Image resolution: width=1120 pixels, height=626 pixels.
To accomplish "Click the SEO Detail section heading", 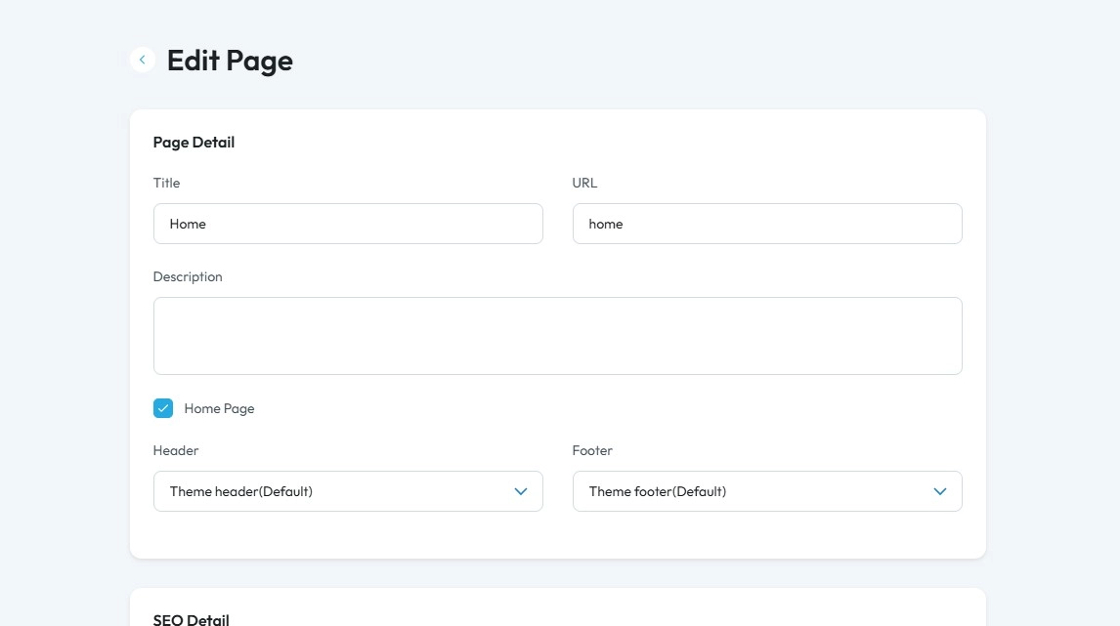I will pos(191,619).
